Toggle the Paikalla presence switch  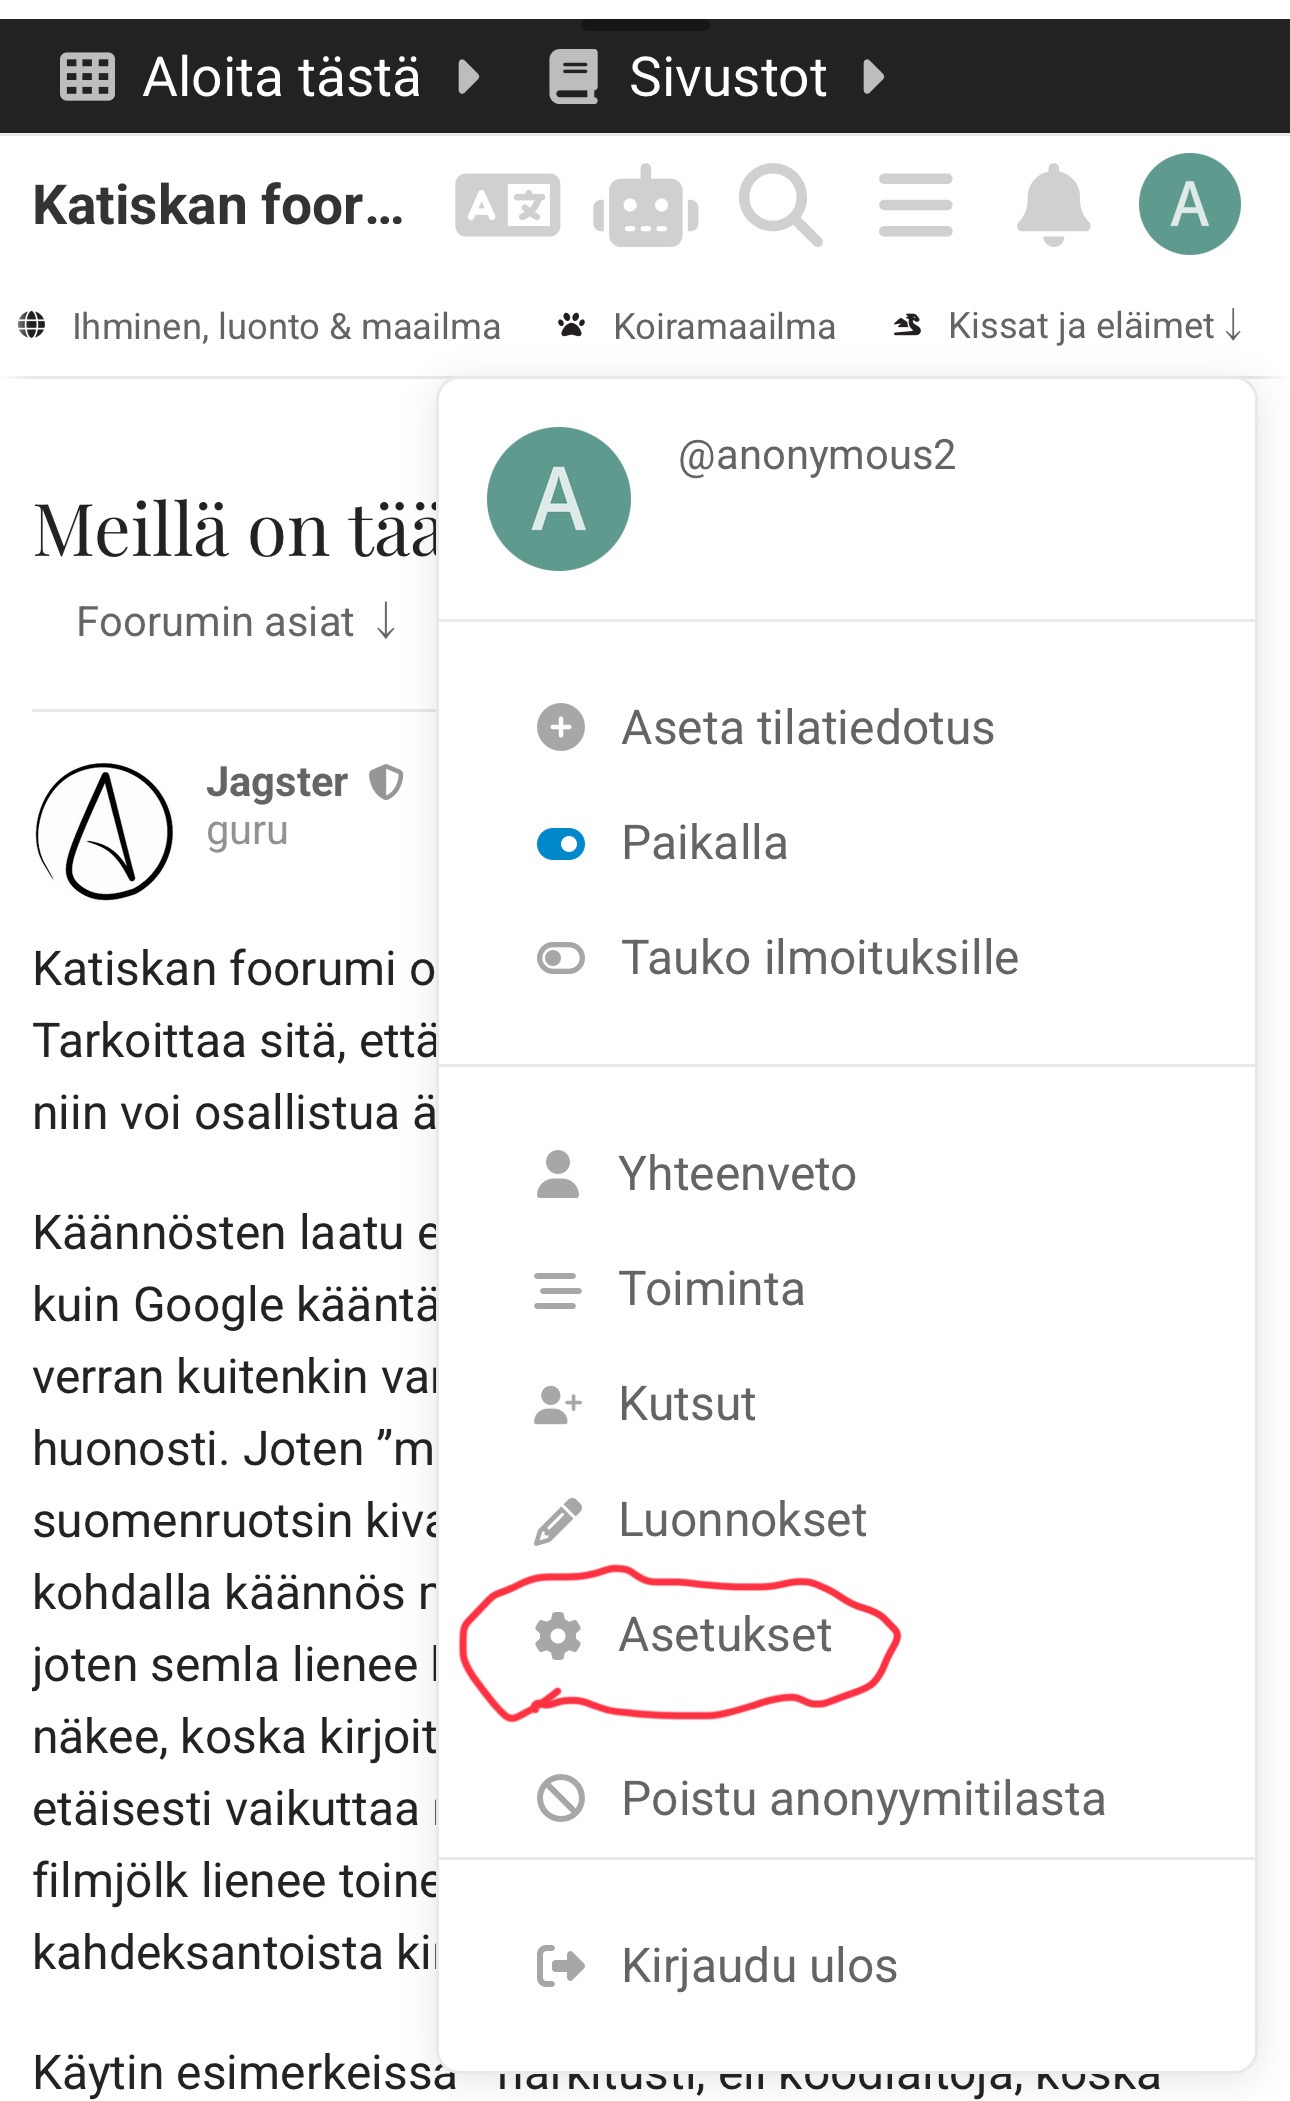click(x=561, y=844)
